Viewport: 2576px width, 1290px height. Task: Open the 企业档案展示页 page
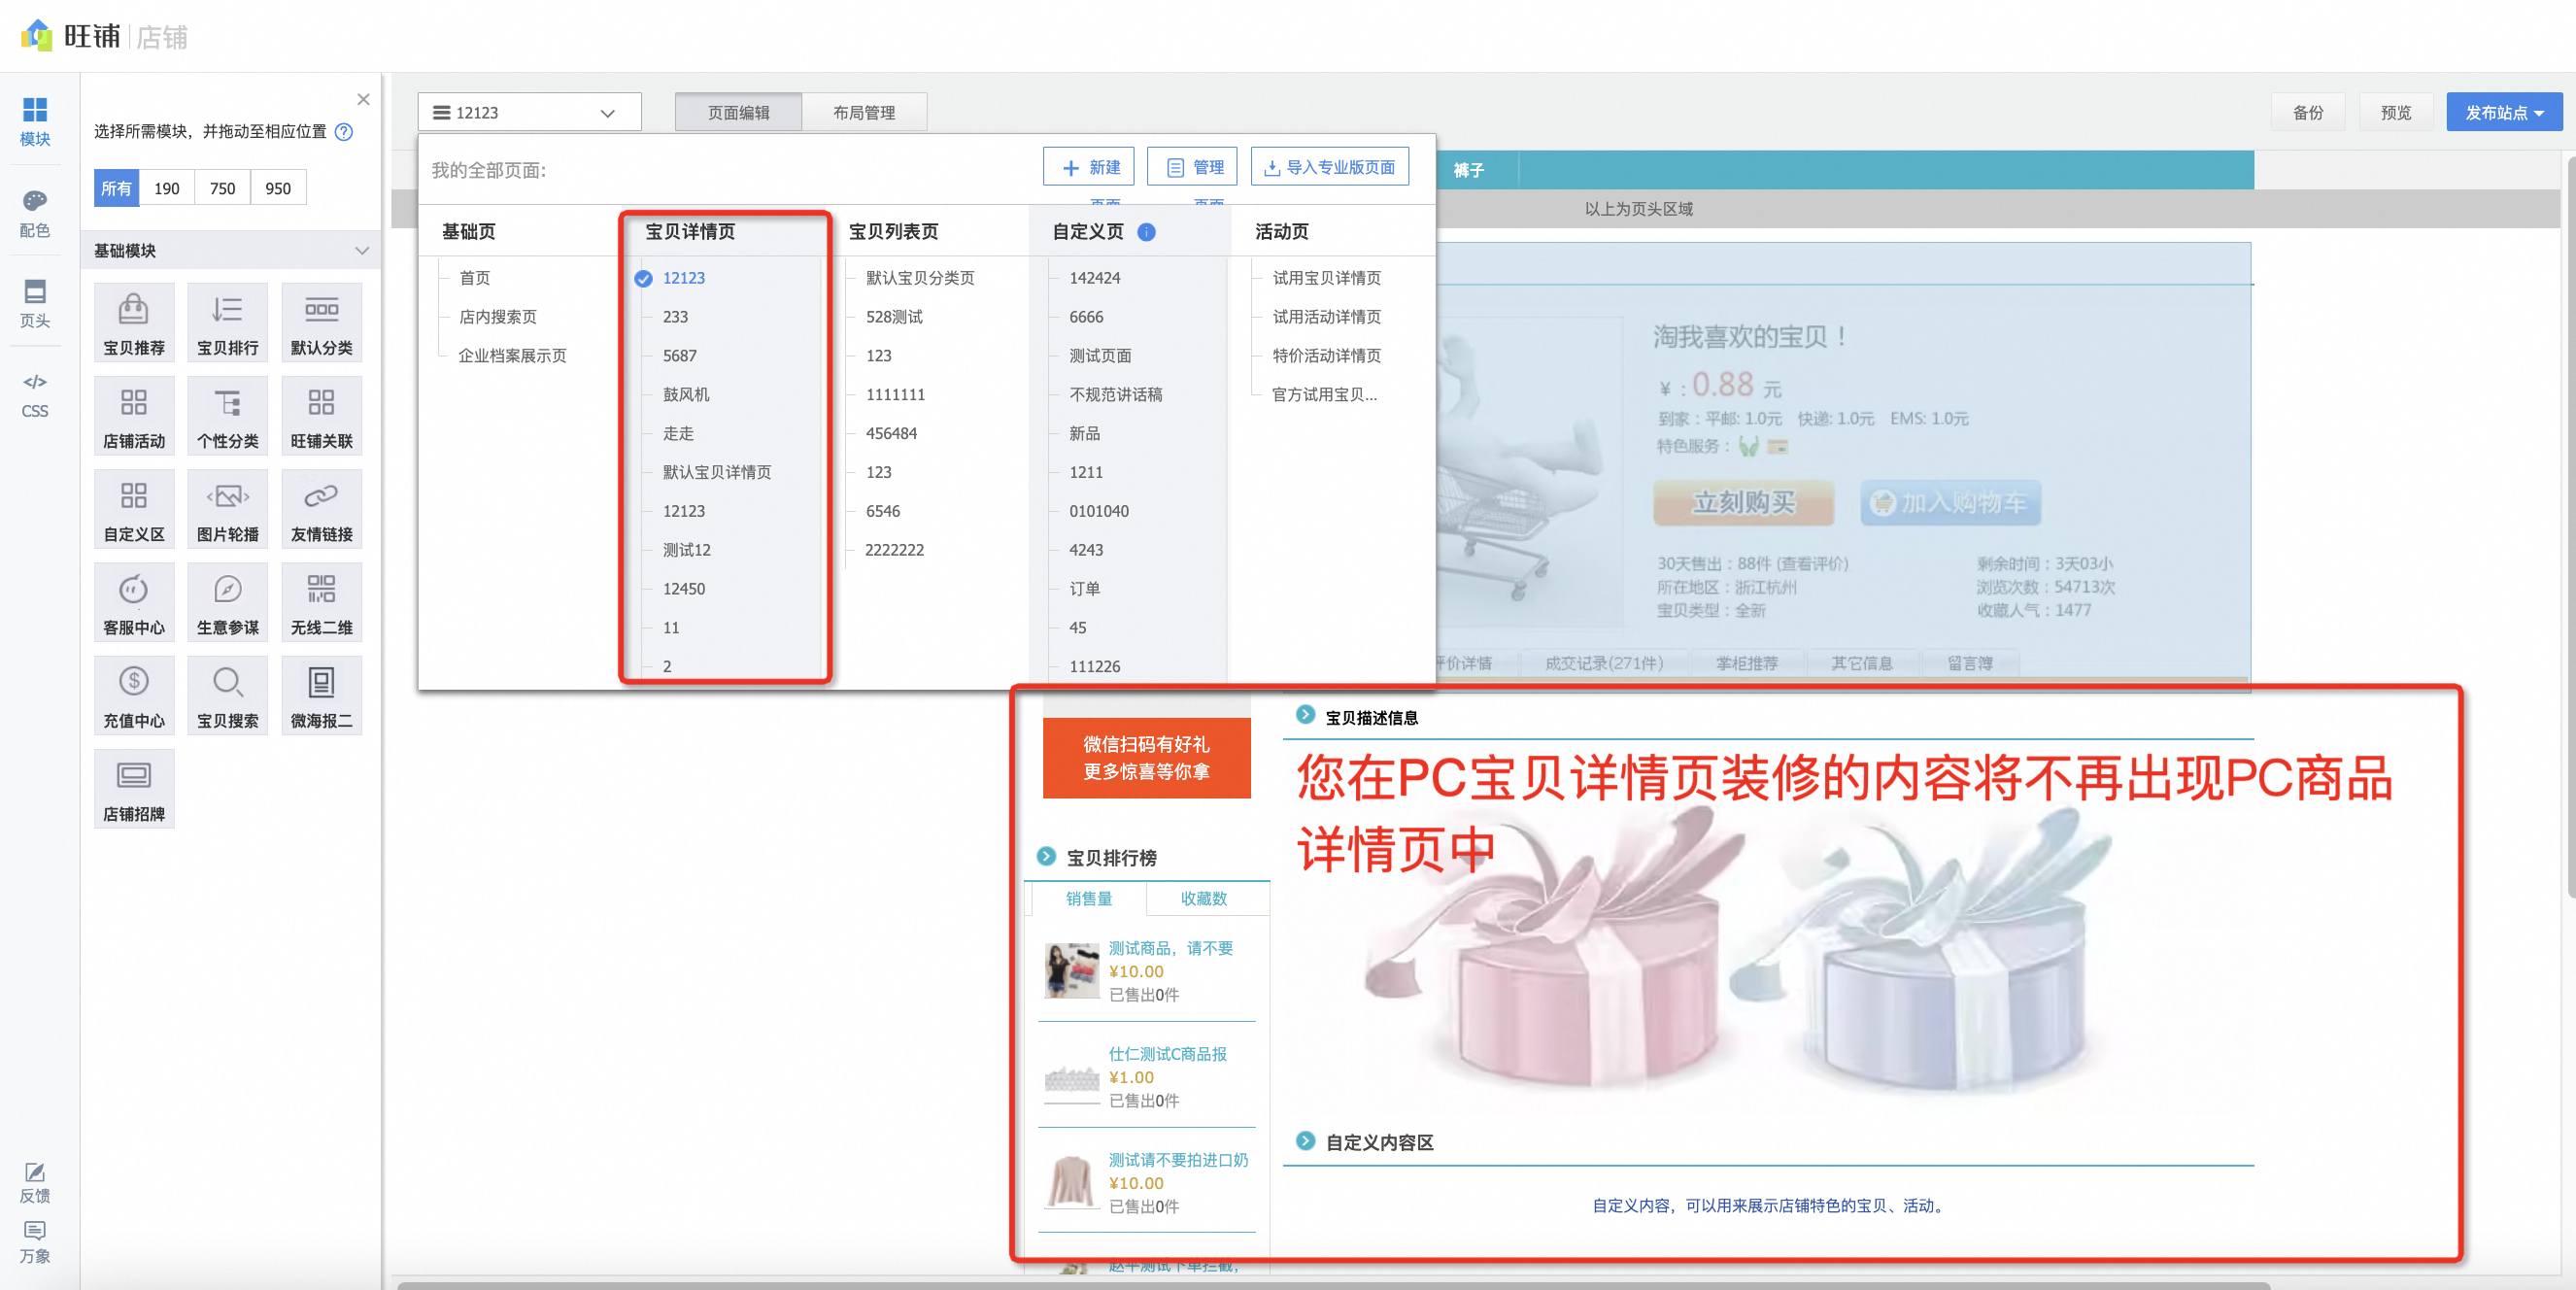point(512,356)
